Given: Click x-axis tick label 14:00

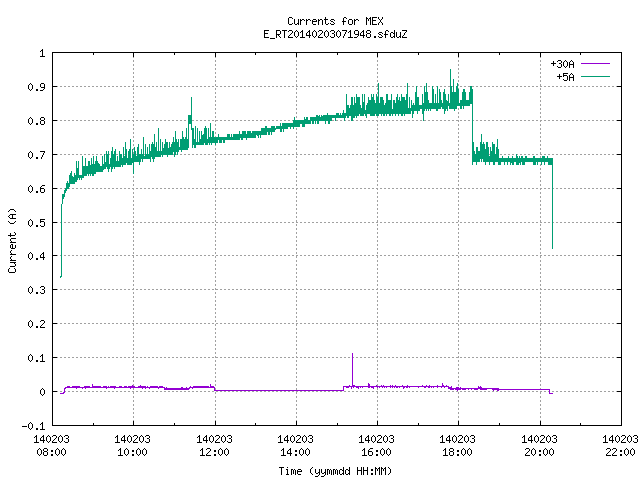Looking at the screenshot, I should pos(295,452).
